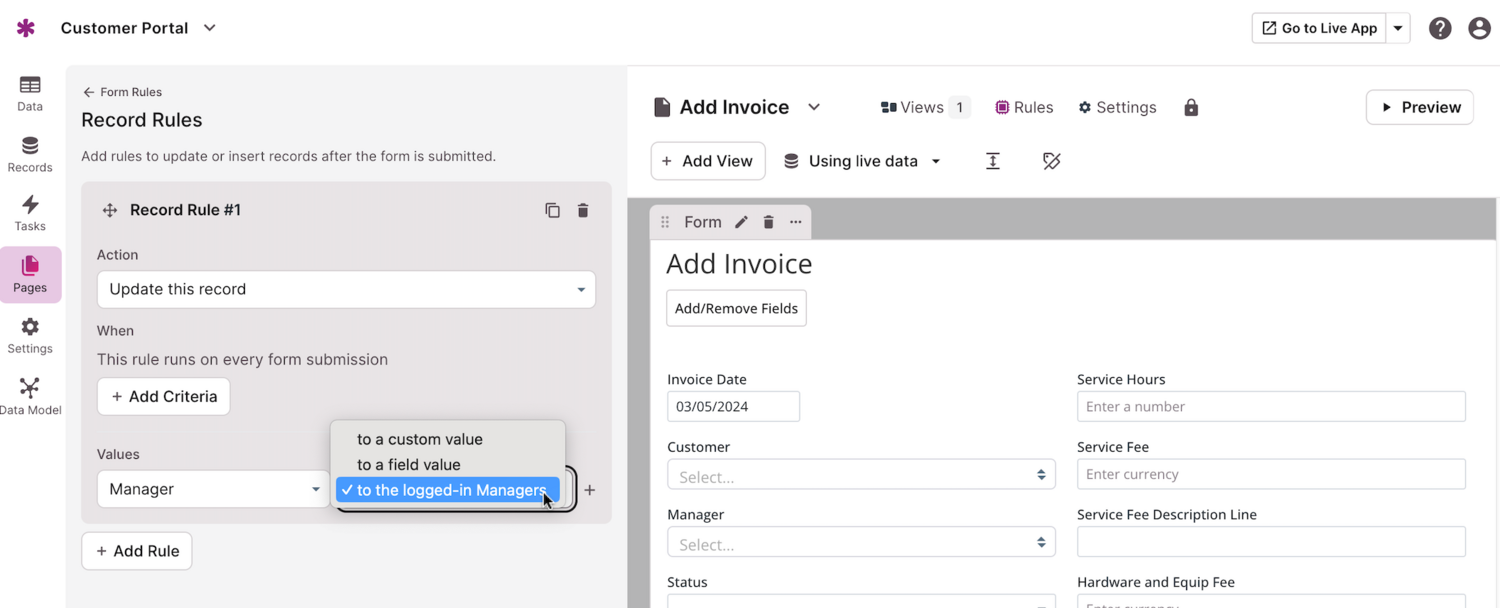1500x608 pixels.
Task: Open the help question mark icon
Action: tap(1439, 28)
